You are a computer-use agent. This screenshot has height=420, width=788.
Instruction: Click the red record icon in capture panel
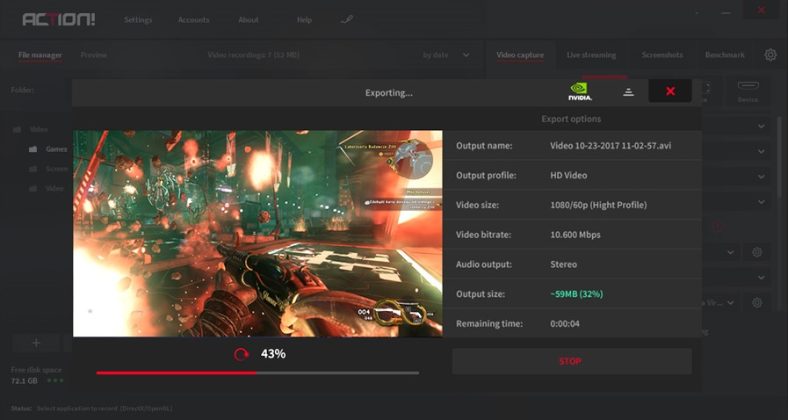719,227
